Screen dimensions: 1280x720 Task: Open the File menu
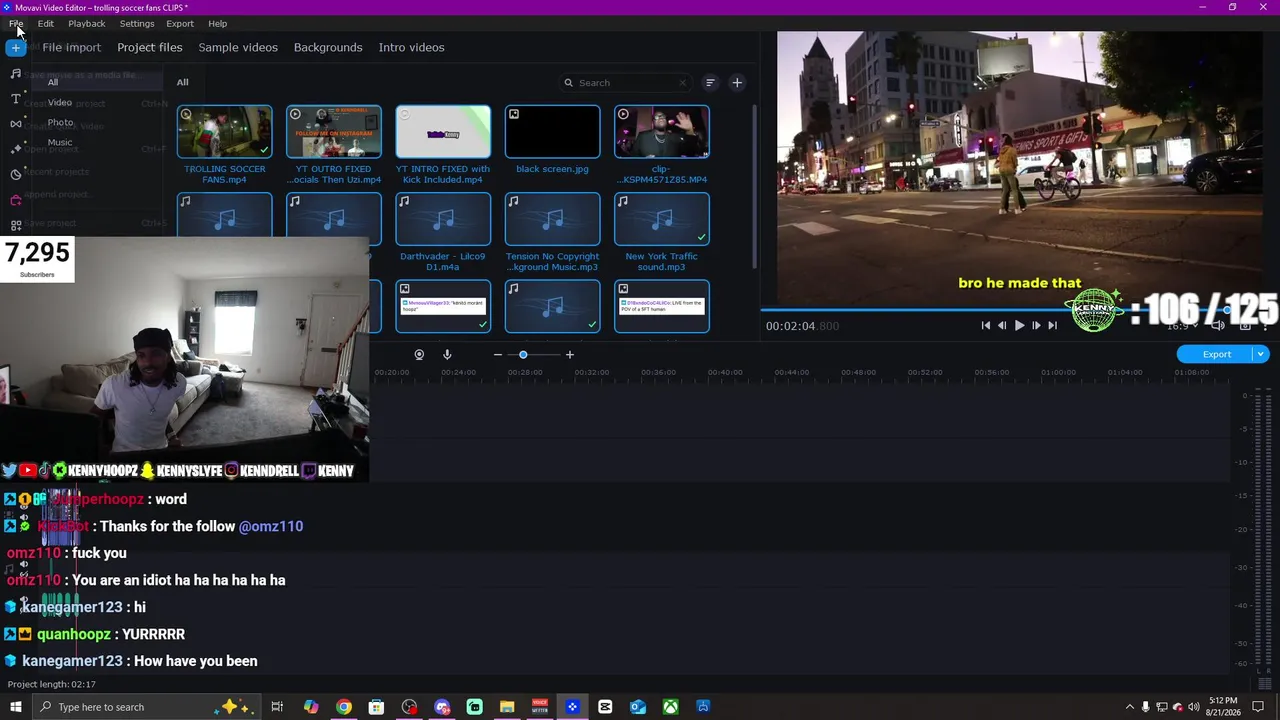[x=16, y=23]
